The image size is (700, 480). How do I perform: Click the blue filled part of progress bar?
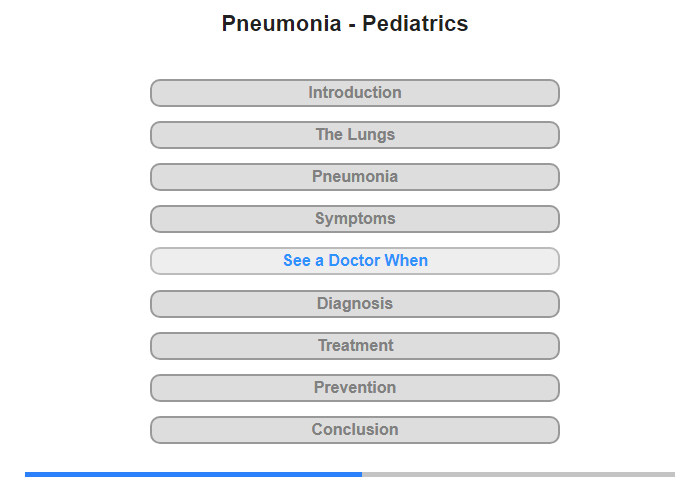(x=193, y=474)
